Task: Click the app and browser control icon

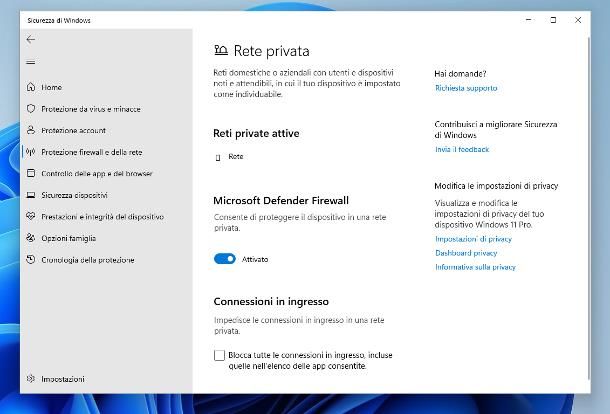Action: [31, 173]
